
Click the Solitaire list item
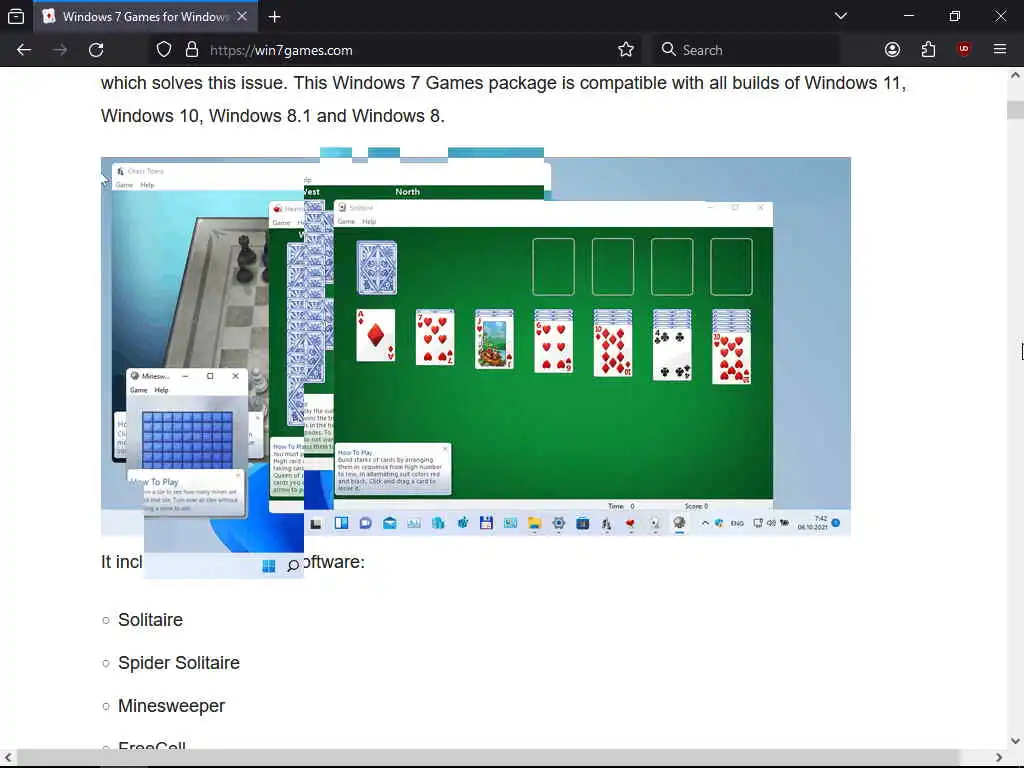click(150, 620)
